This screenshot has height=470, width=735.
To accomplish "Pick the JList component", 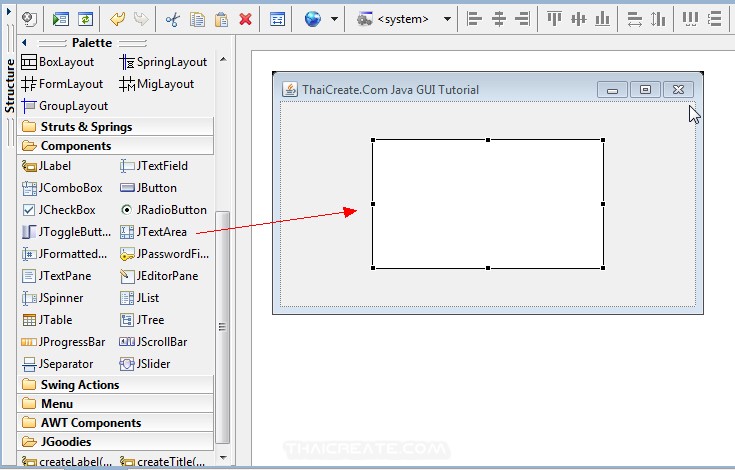I will click(x=140, y=298).
